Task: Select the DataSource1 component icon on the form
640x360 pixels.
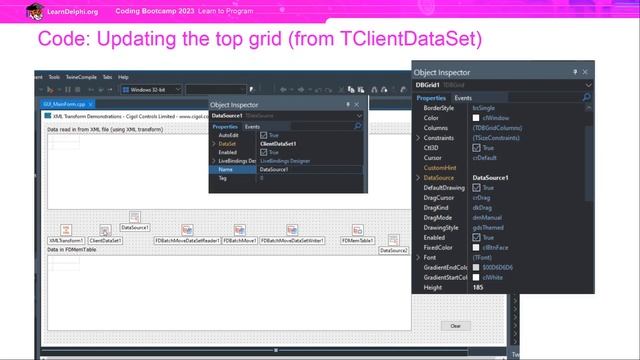Action: (x=135, y=217)
